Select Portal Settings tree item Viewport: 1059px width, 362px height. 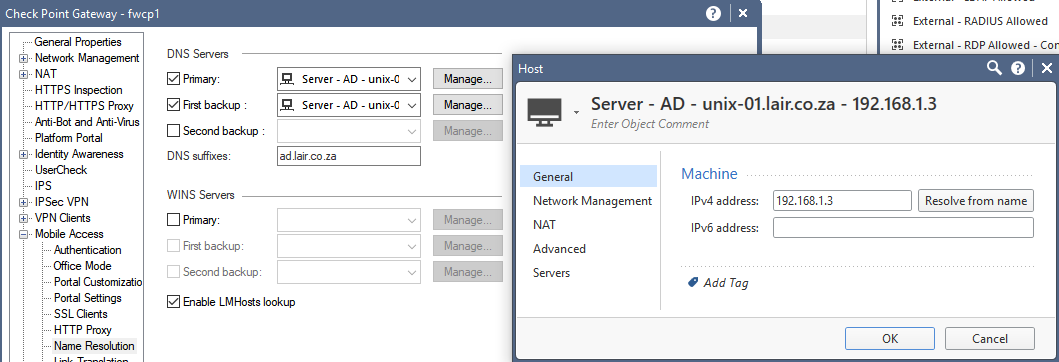(x=88, y=298)
